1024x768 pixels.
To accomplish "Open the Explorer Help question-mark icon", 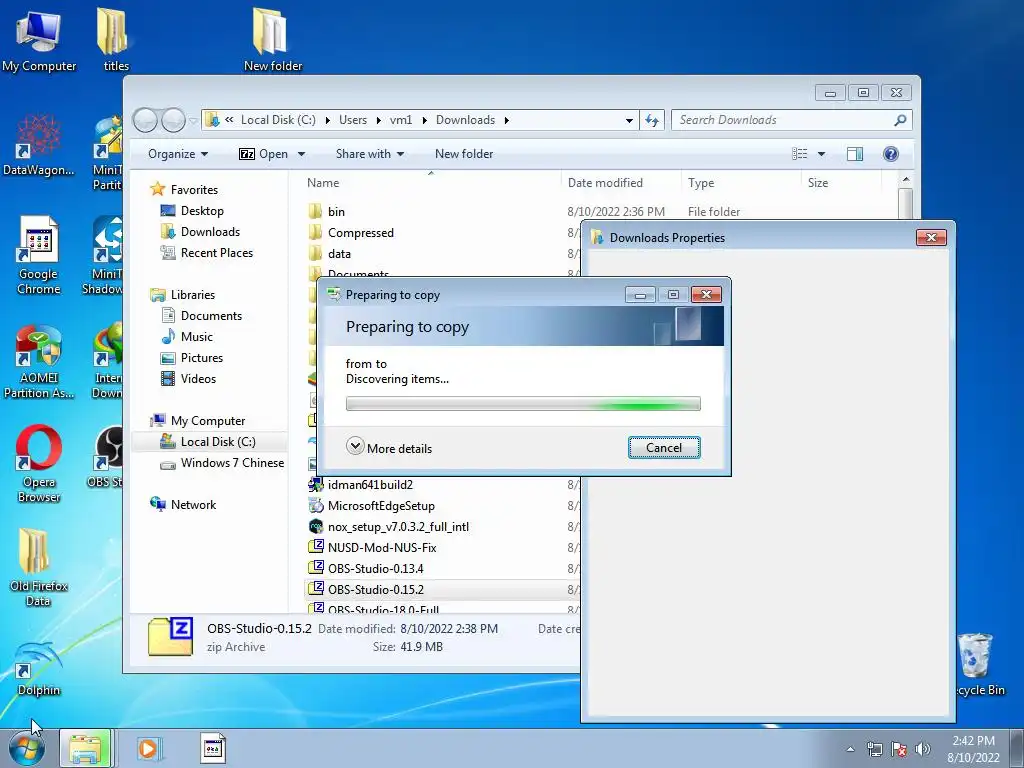I will click(x=890, y=154).
